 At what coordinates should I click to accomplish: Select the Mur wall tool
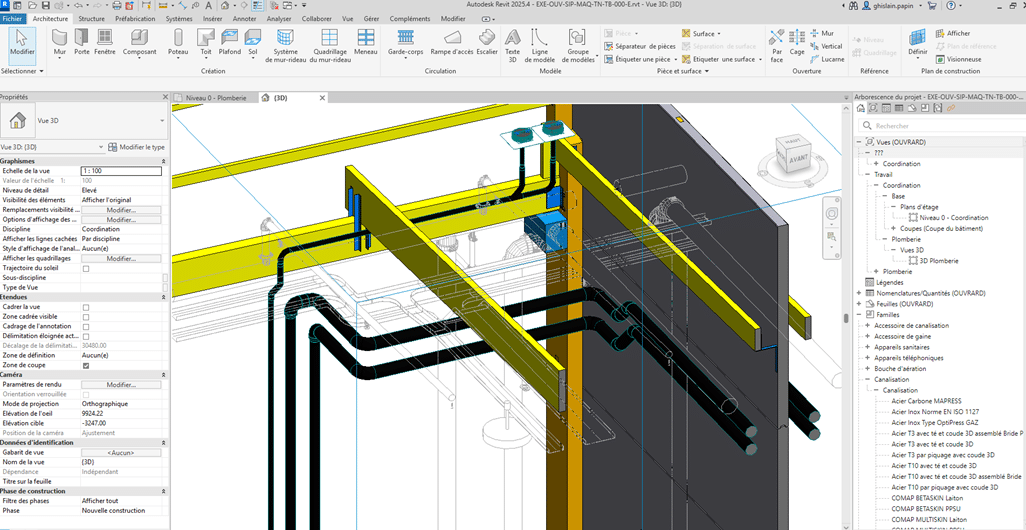pos(60,43)
